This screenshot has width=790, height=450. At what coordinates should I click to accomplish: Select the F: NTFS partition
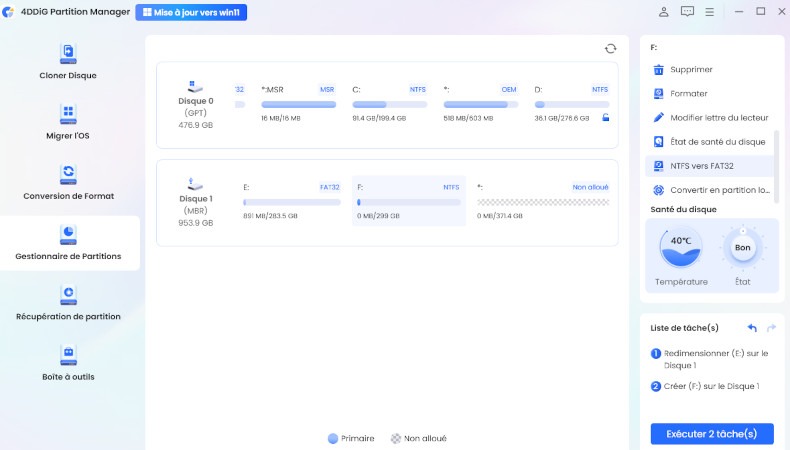(409, 201)
